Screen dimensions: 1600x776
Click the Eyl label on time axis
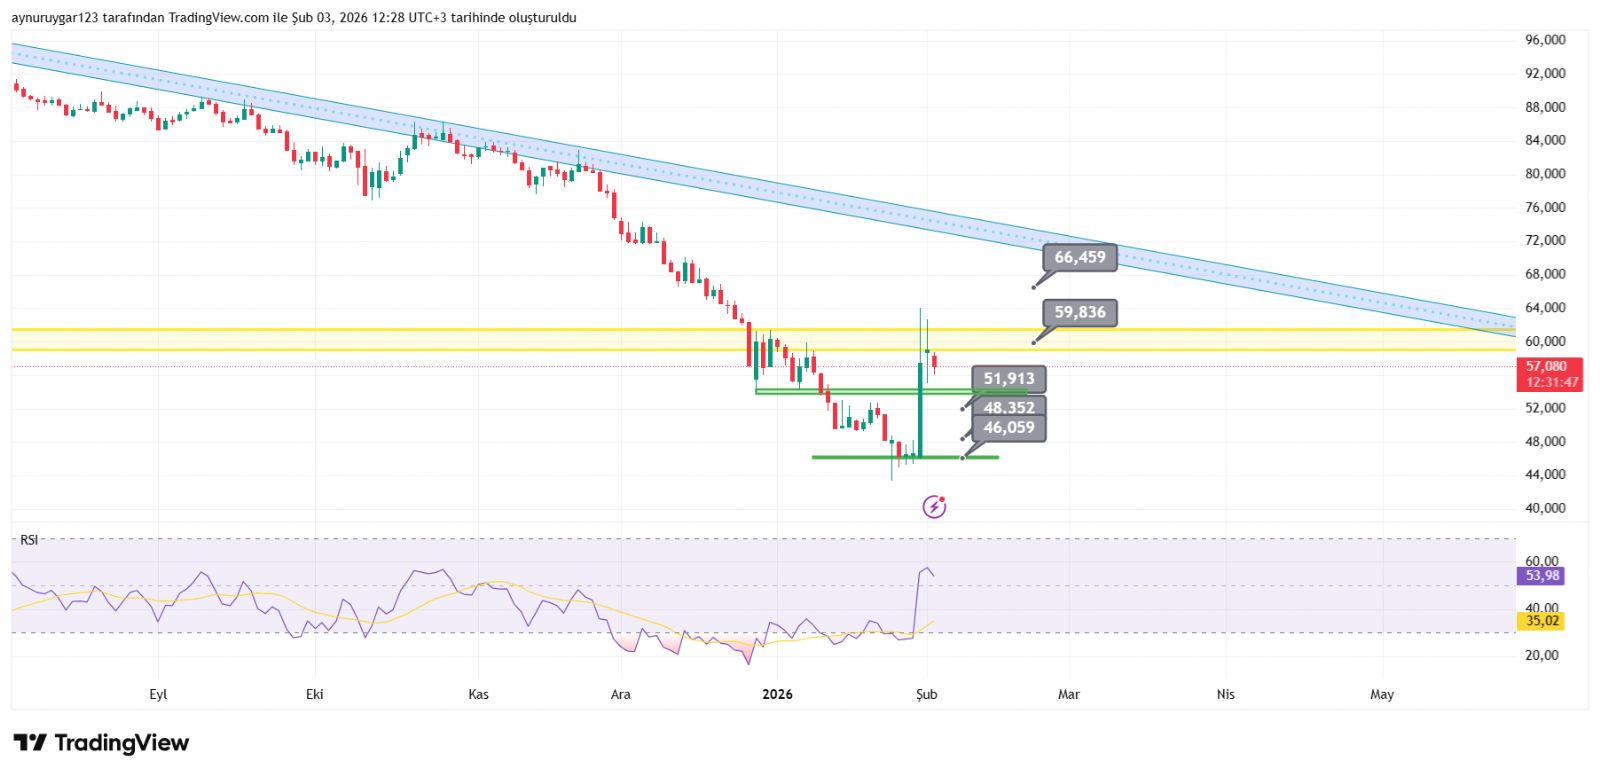tap(158, 694)
